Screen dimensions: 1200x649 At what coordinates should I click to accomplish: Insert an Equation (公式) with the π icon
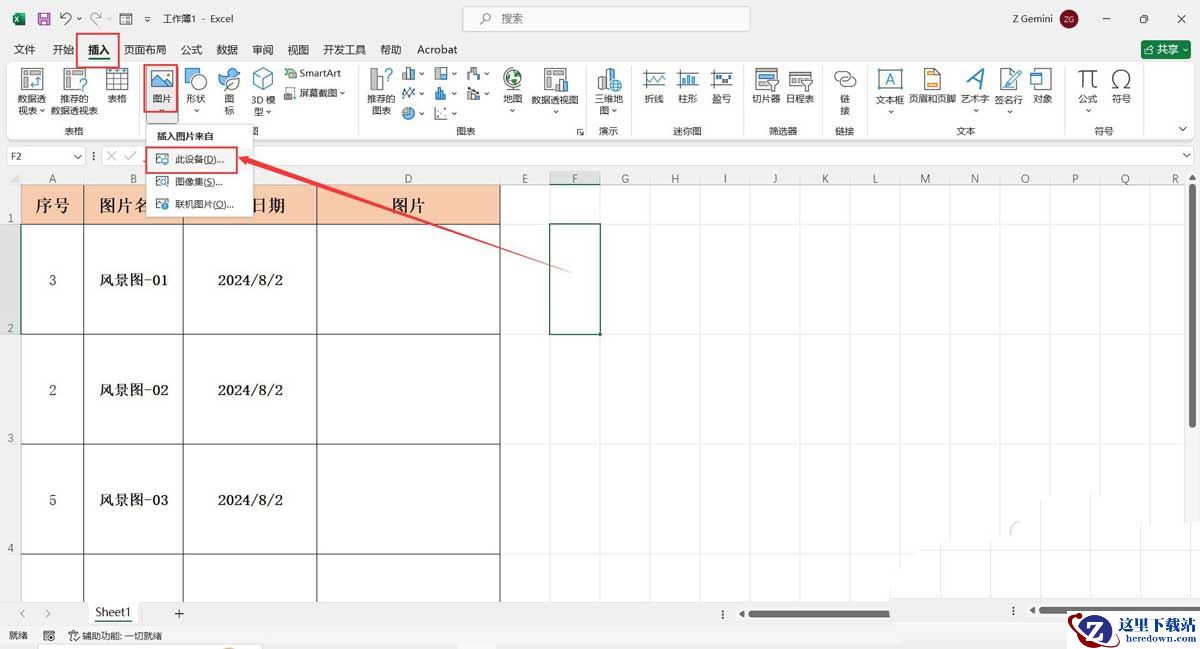click(1088, 92)
